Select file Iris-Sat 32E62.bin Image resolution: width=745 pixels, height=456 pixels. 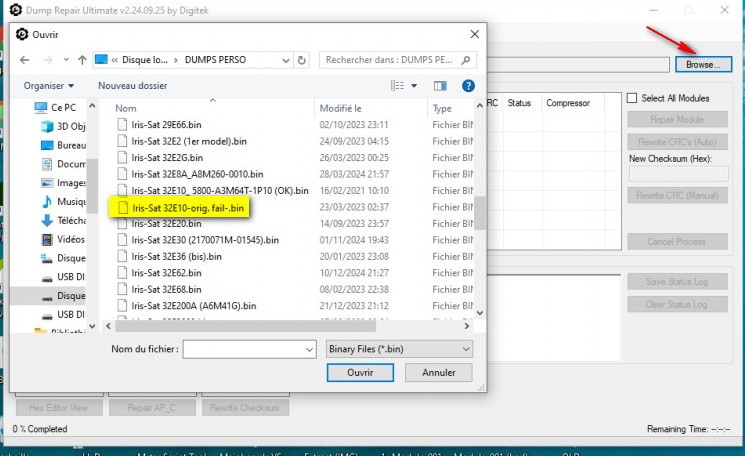[166, 273]
